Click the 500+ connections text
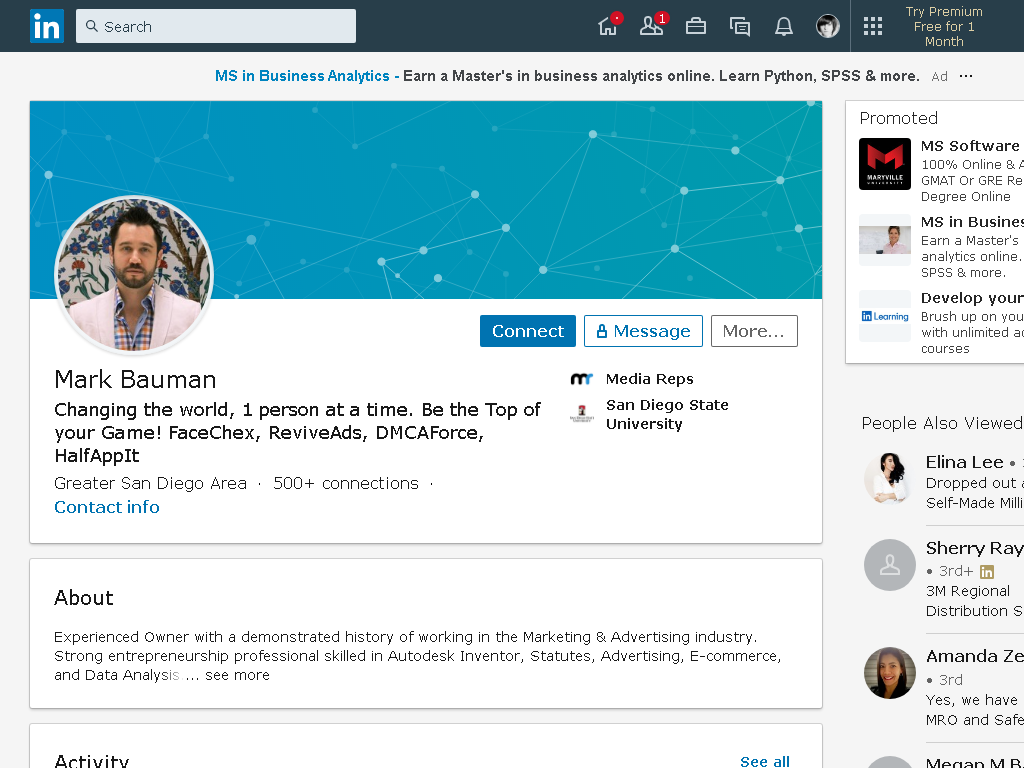 (345, 483)
